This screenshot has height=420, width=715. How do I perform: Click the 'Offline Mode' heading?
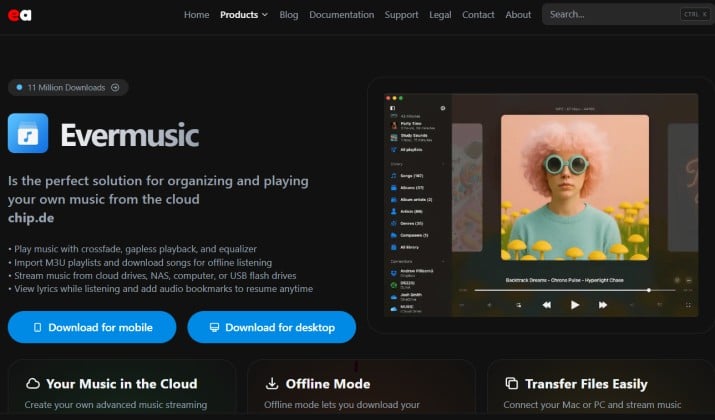coord(328,384)
